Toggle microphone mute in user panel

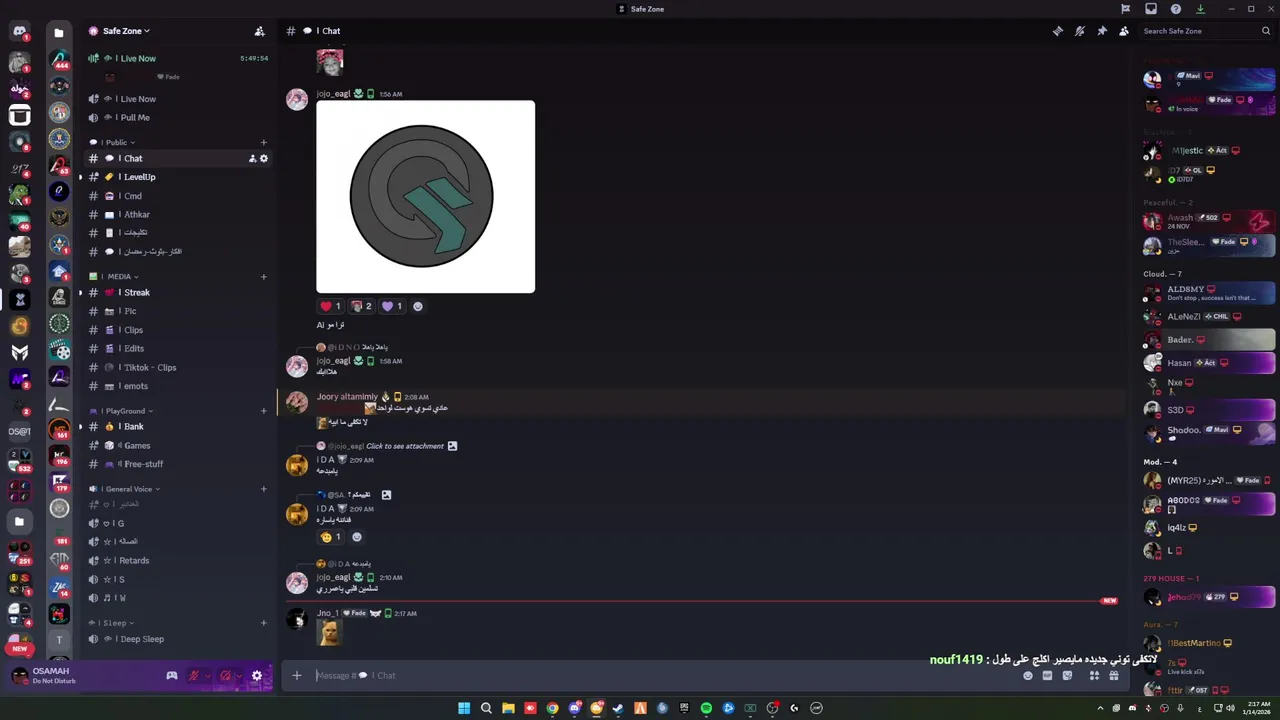pos(194,676)
